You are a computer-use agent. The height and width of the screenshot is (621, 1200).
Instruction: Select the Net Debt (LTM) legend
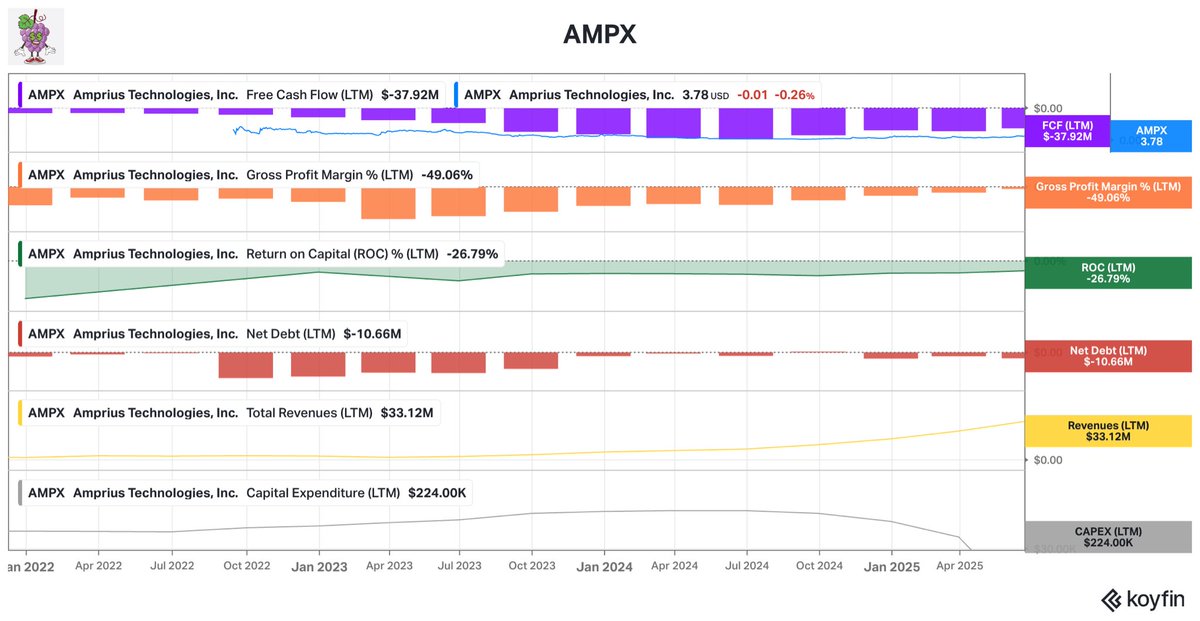point(211,333)
